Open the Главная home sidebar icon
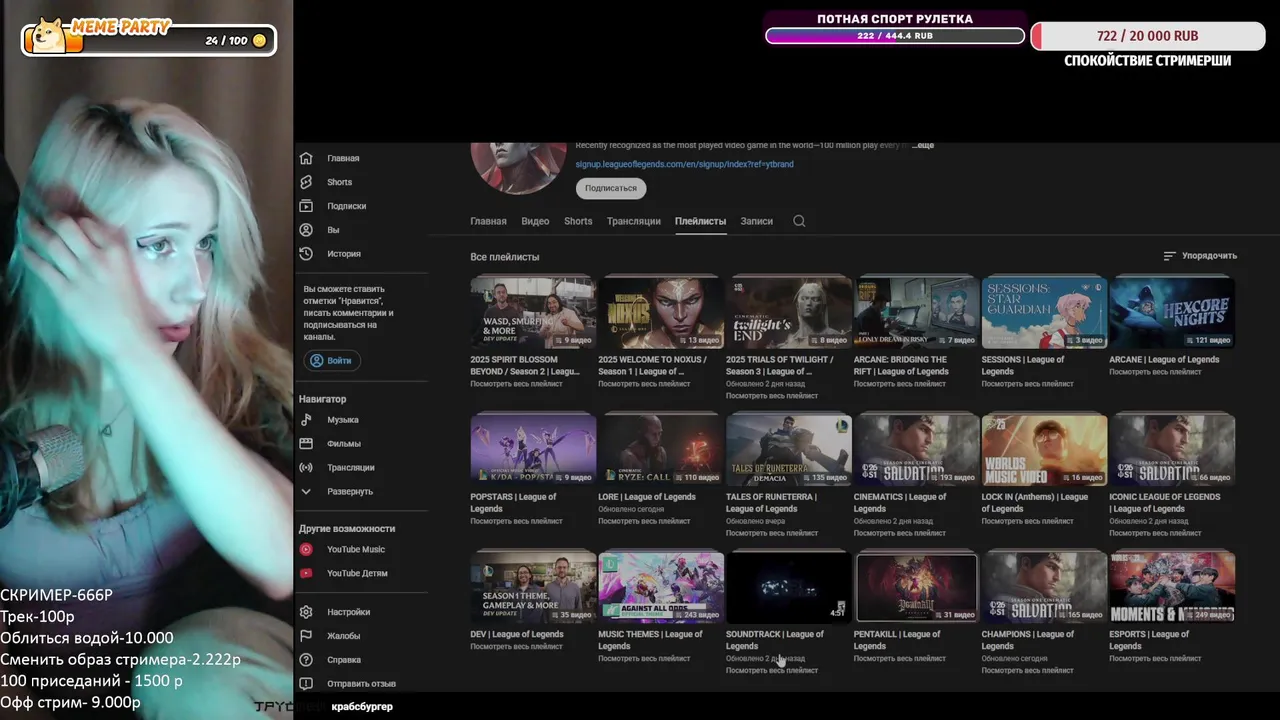Screen dimensions: 1280x720 (x=306, y=158)
